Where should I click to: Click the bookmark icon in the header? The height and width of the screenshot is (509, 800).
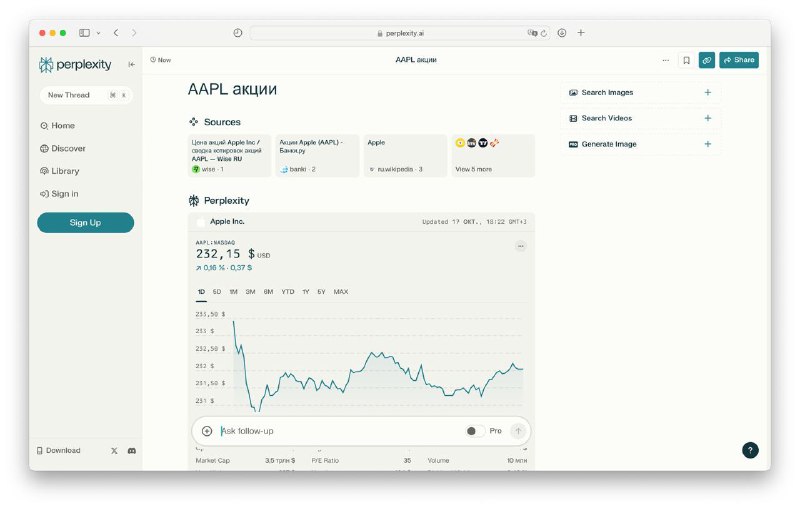tap(686, 60)
